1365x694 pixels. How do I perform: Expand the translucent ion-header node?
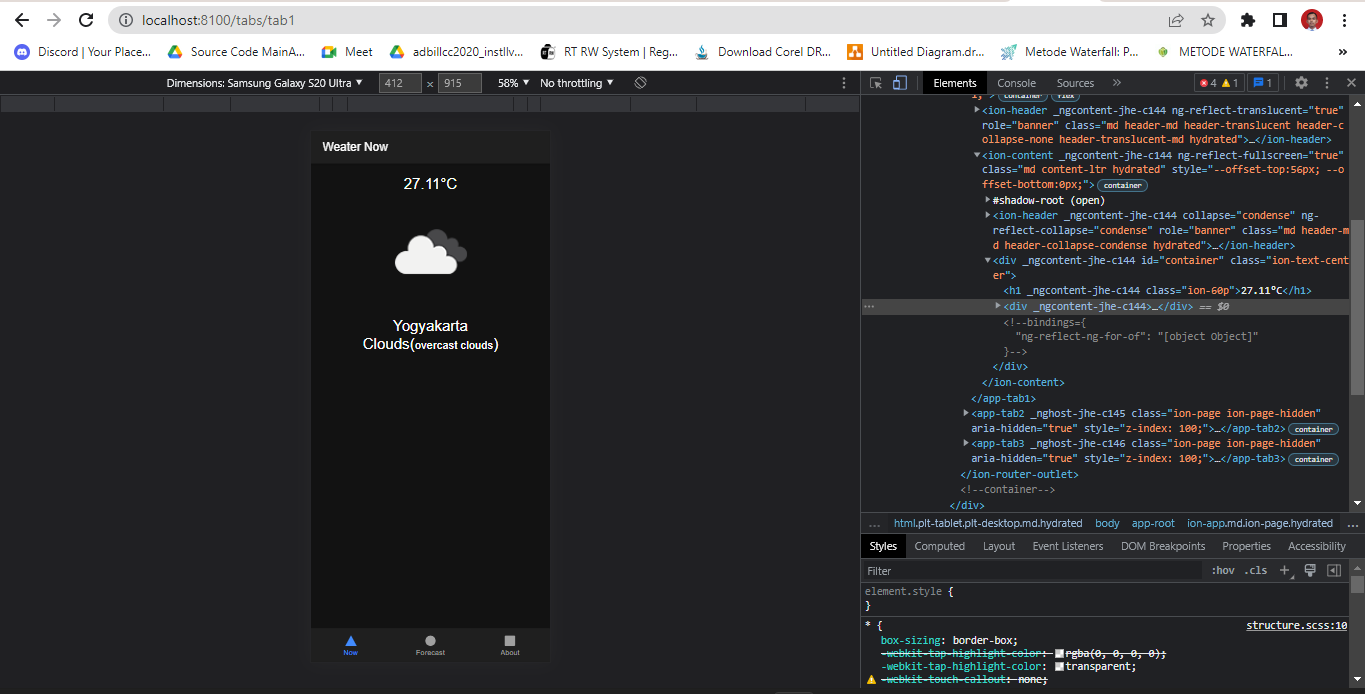(977, 110)
